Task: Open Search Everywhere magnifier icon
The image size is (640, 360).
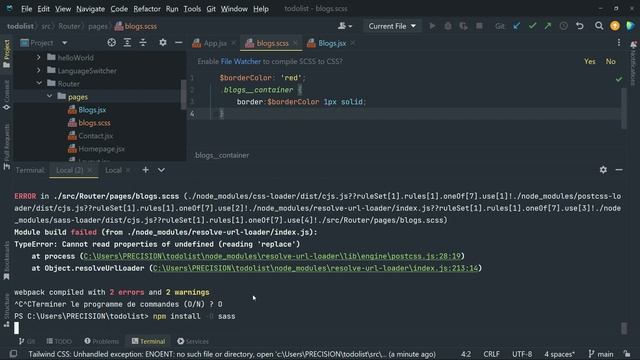Action: tap(599, 26)
